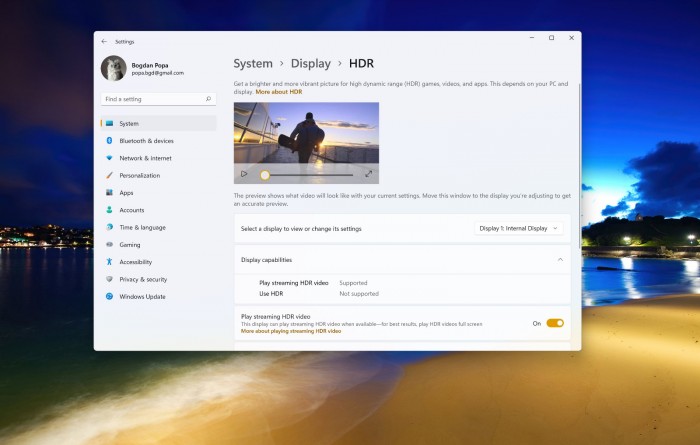Open Bluetooth & devices settings
Viewport: 700px width, 445px height.
146,141
